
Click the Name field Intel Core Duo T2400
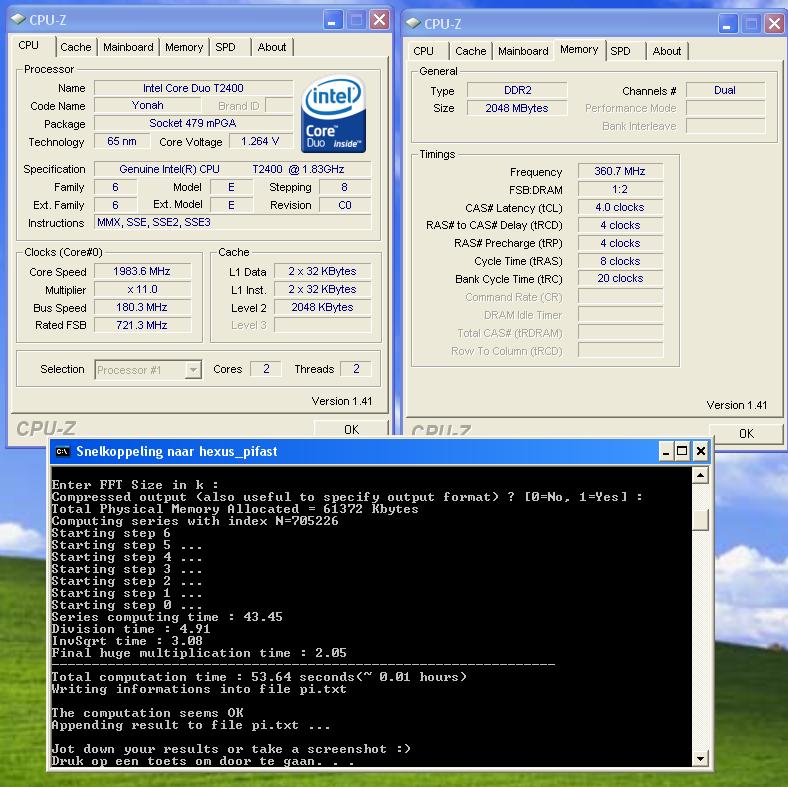click(193, 88)
